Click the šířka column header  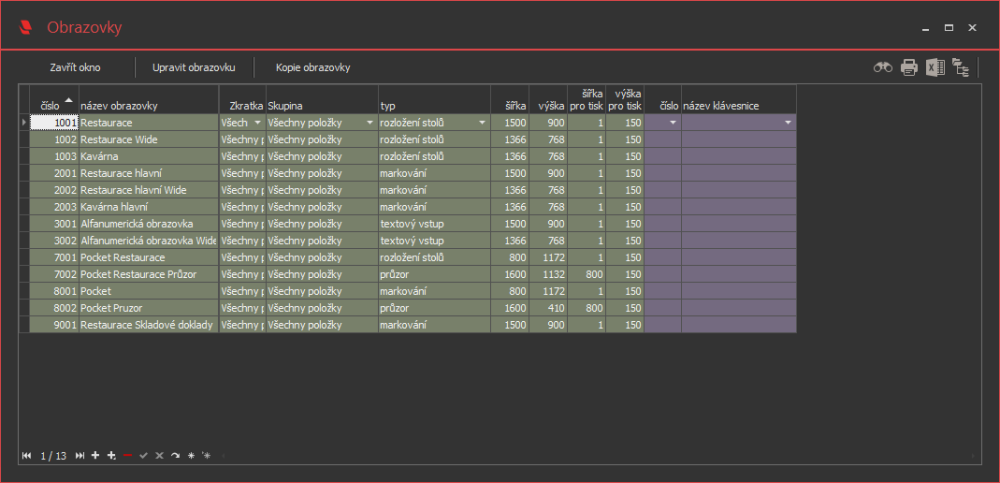(510, 99)
